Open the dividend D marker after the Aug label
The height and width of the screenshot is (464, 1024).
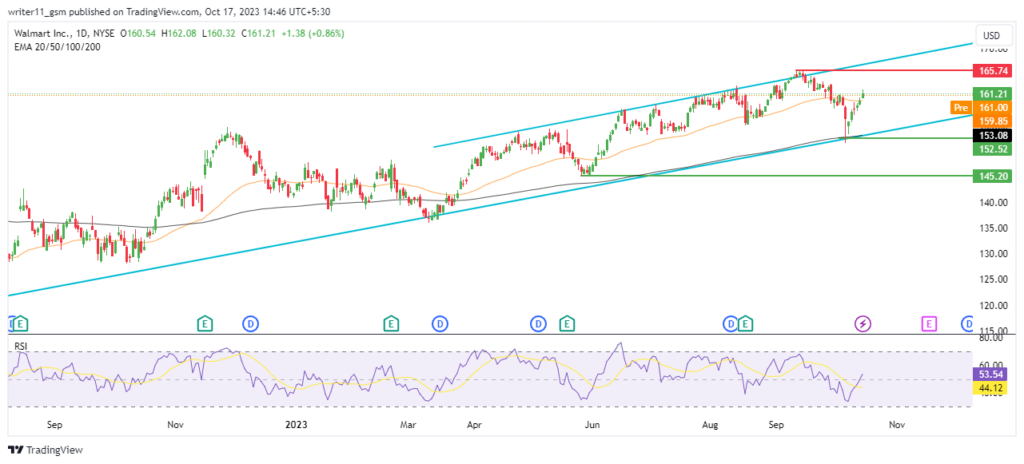pos(729,323)
